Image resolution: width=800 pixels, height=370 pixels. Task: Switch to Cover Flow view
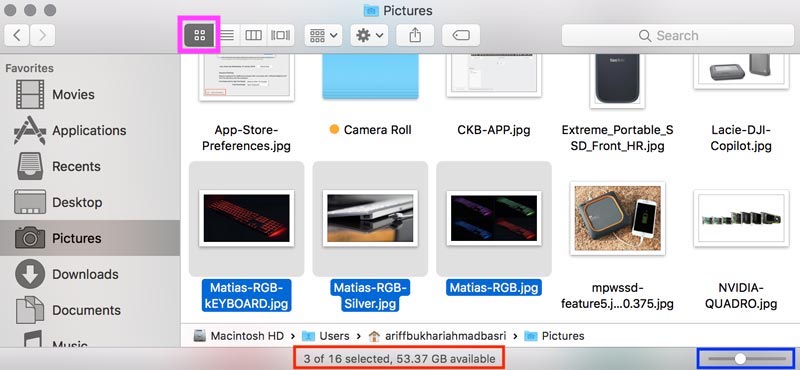280,35
